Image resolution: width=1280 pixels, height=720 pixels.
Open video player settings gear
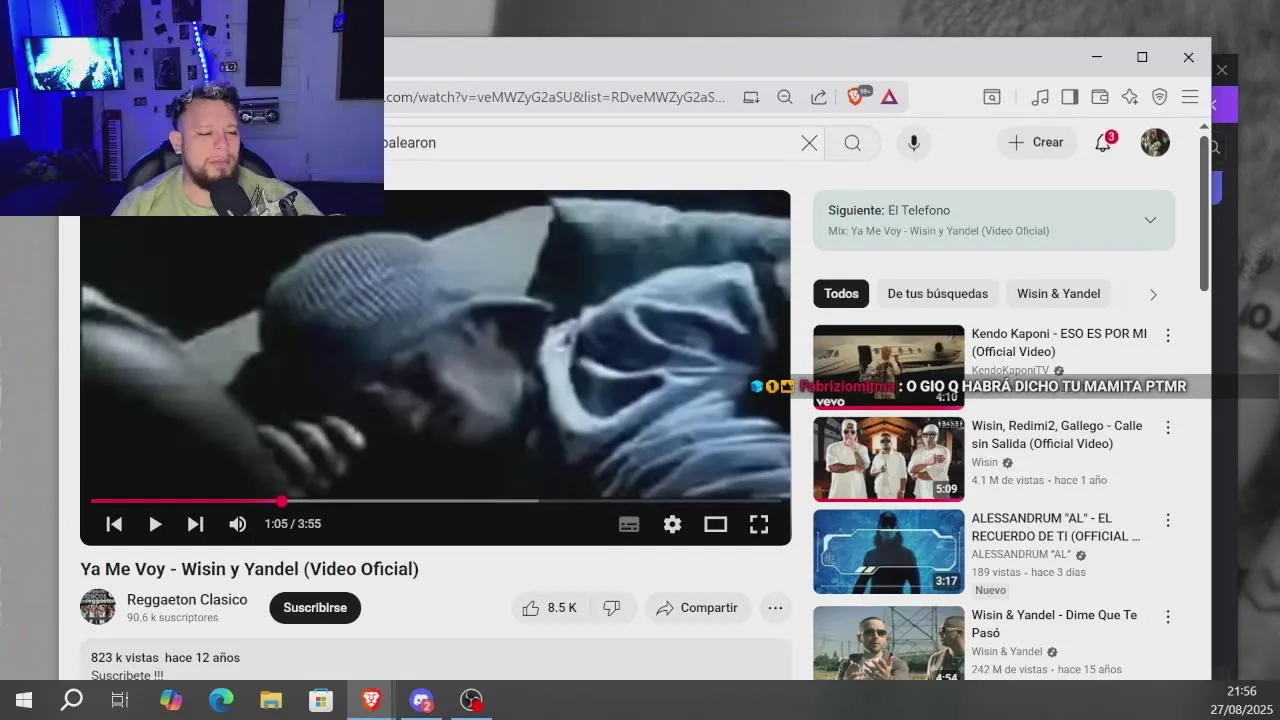coord(672,524)
